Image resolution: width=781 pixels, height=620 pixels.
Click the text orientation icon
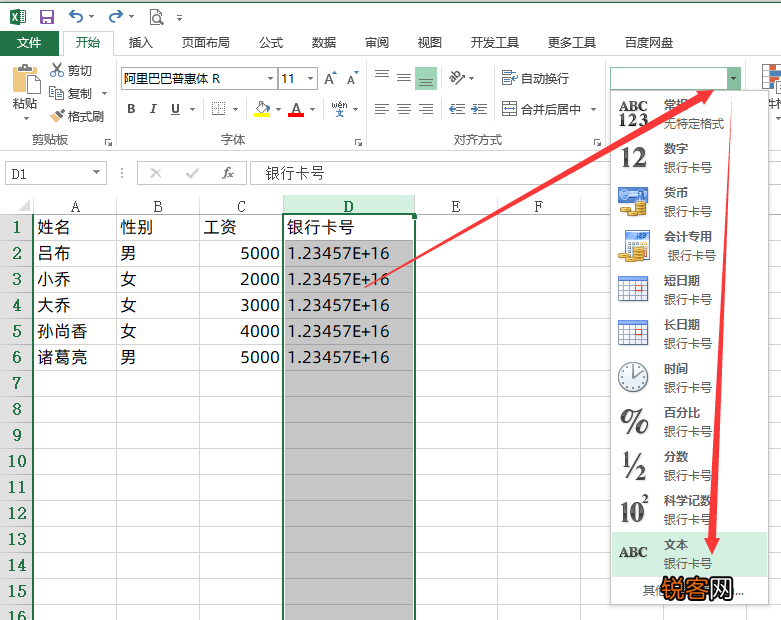(457, 78)
